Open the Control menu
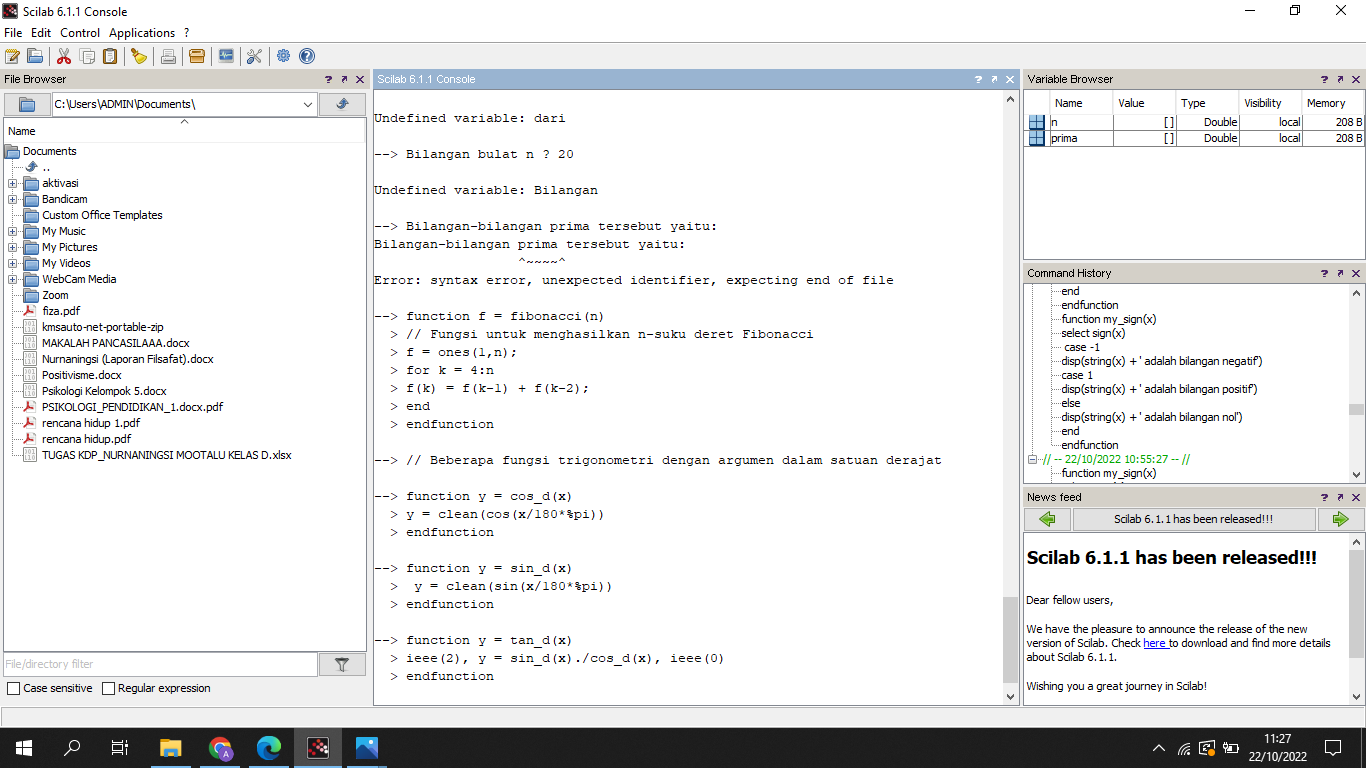 (x=80, y=33)
